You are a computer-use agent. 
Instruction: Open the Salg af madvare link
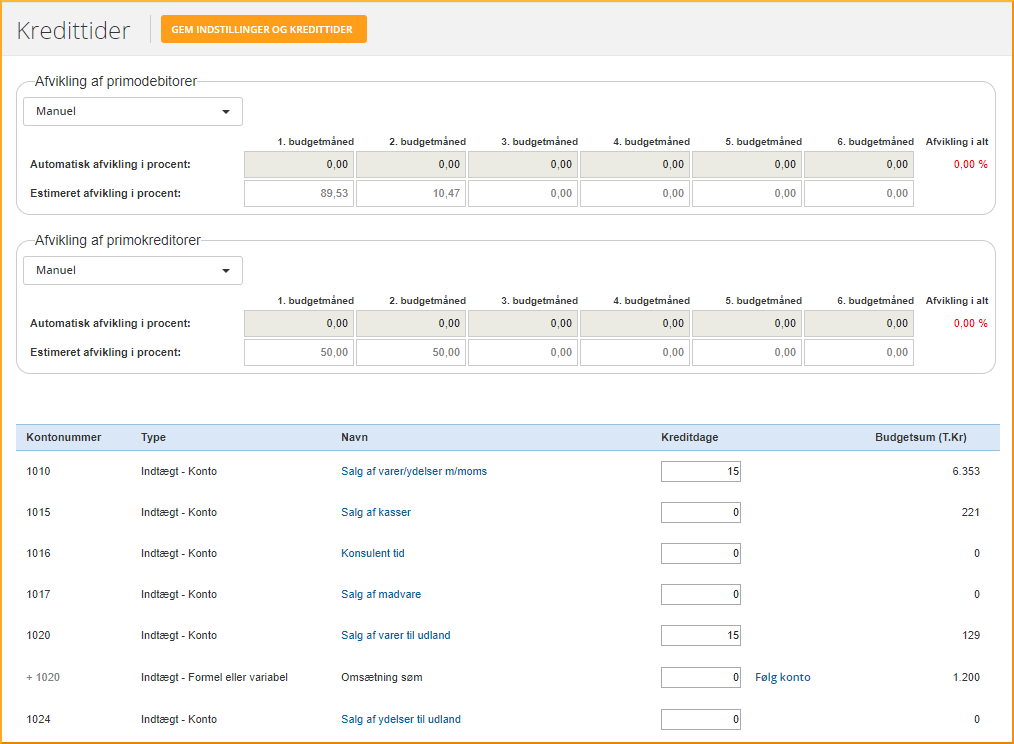tap(381, 594)
